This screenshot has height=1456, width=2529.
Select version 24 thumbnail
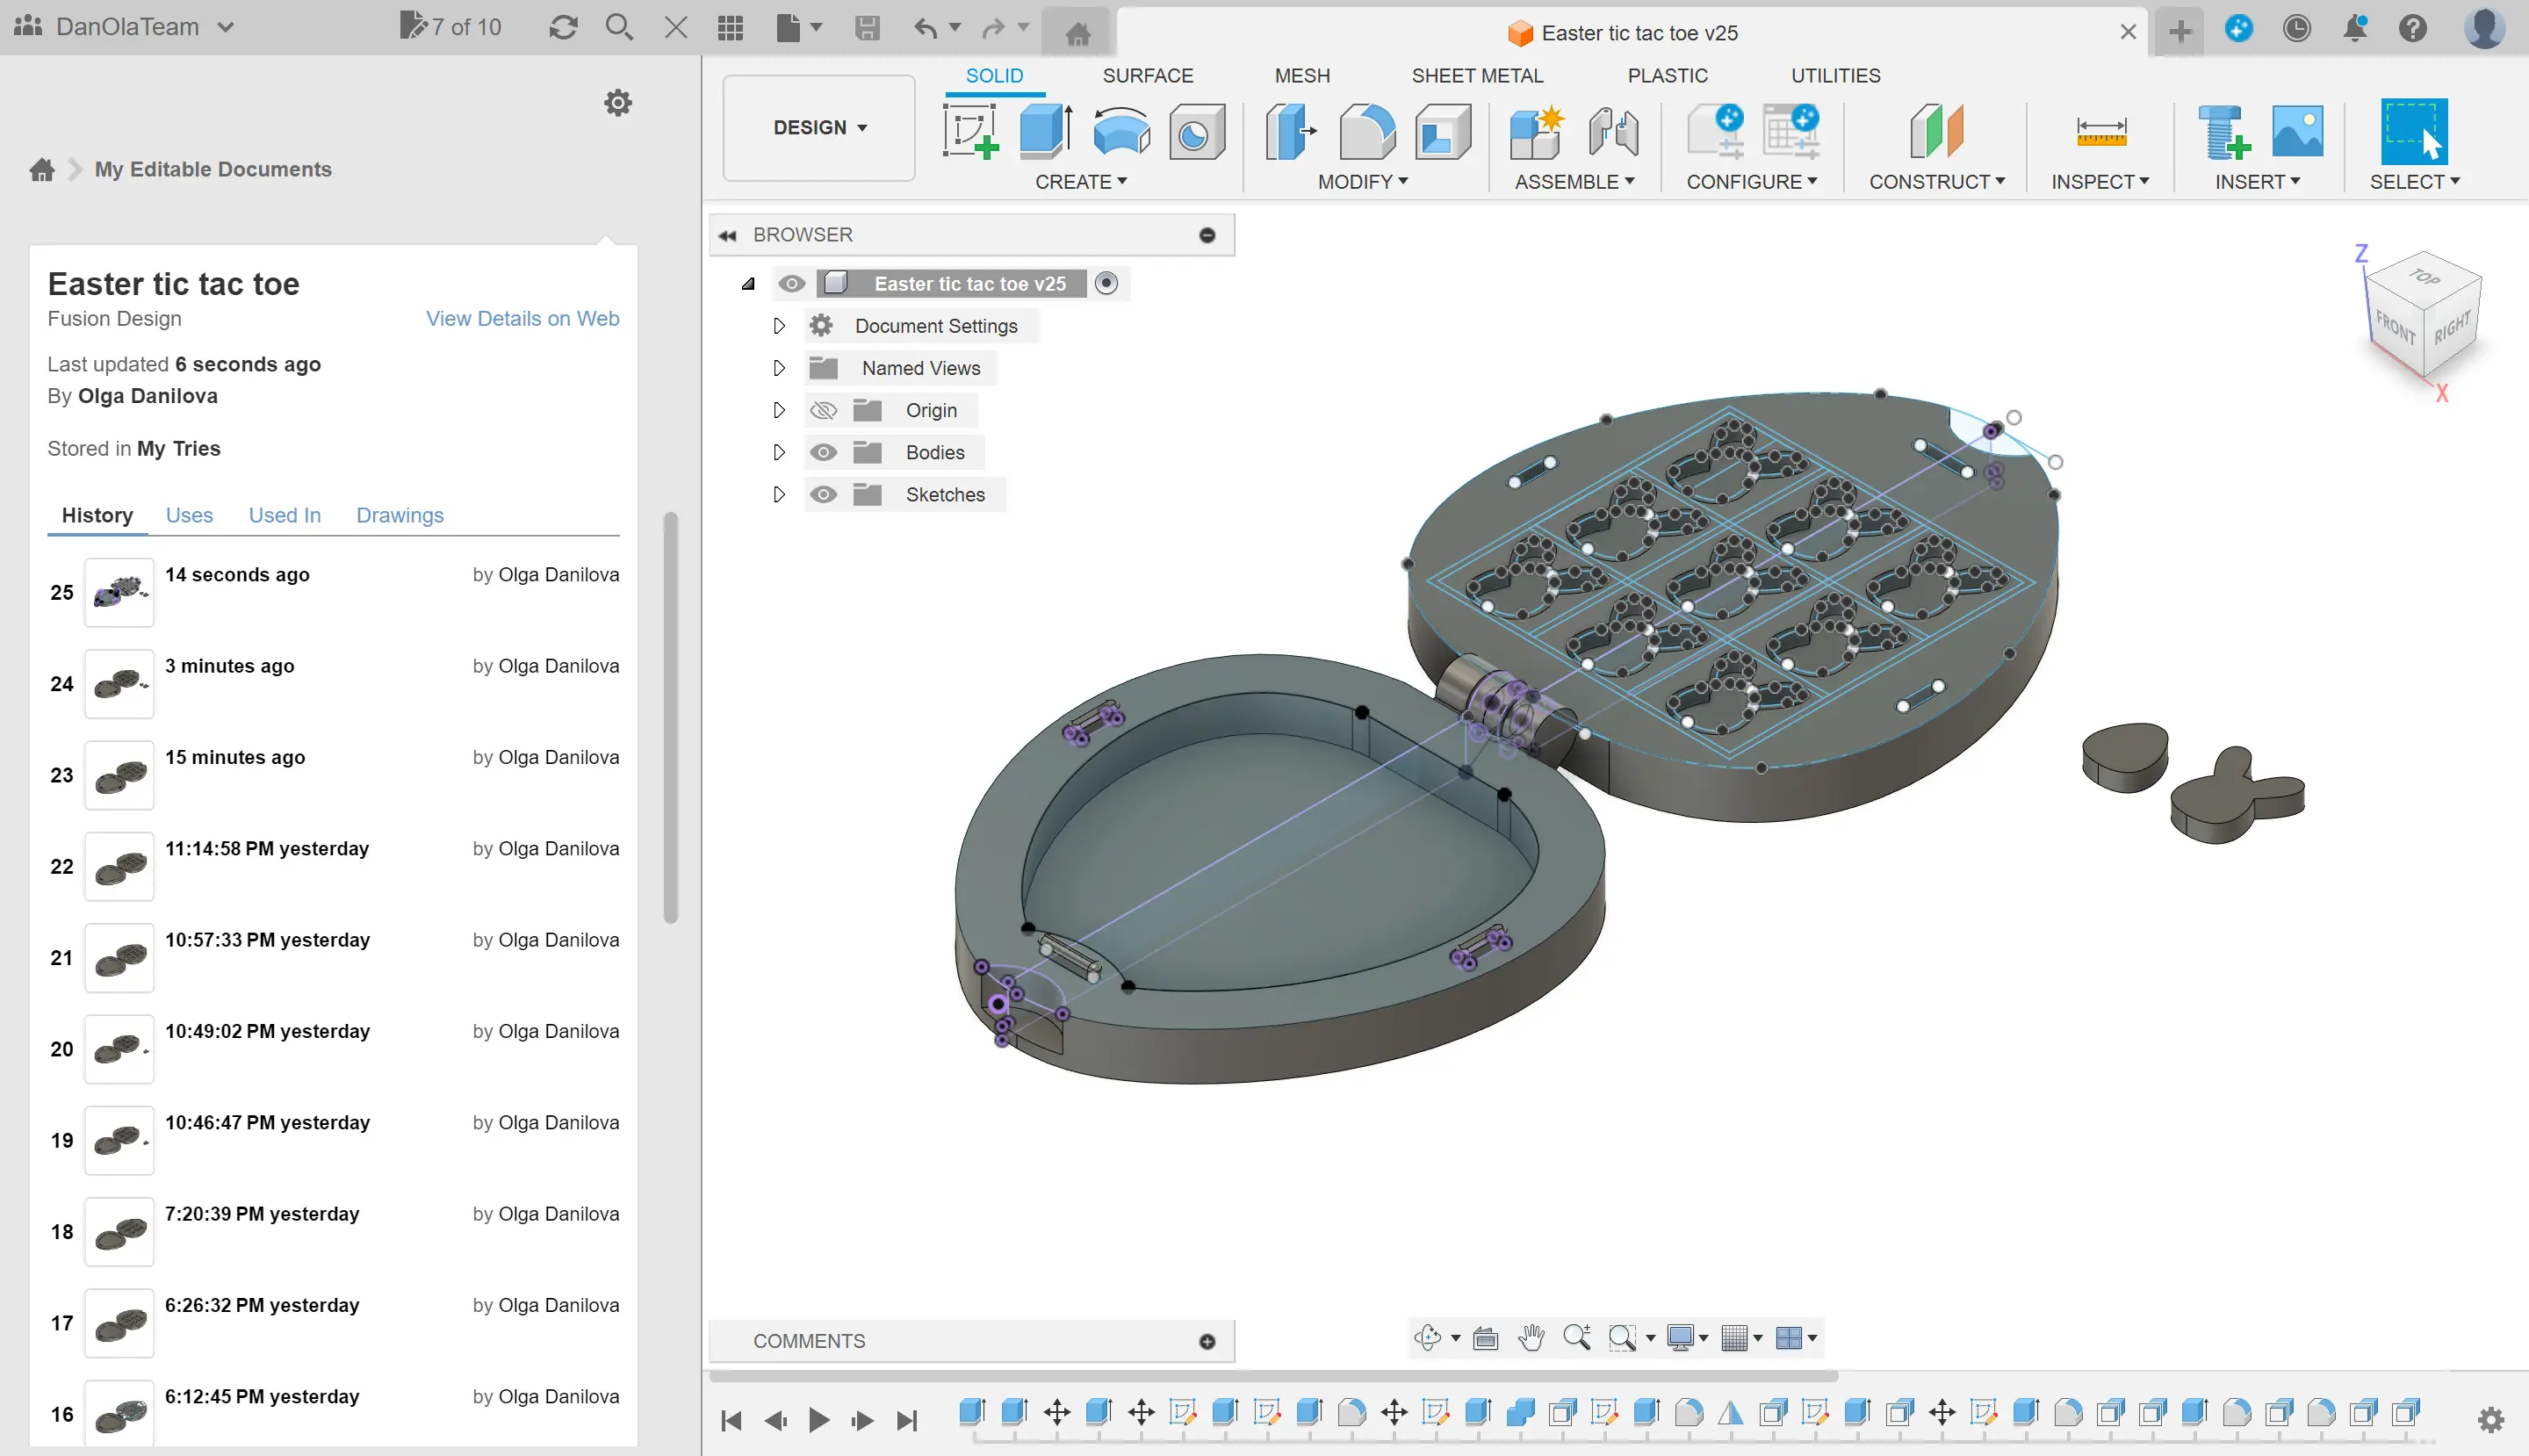click(x=119, y=684)
